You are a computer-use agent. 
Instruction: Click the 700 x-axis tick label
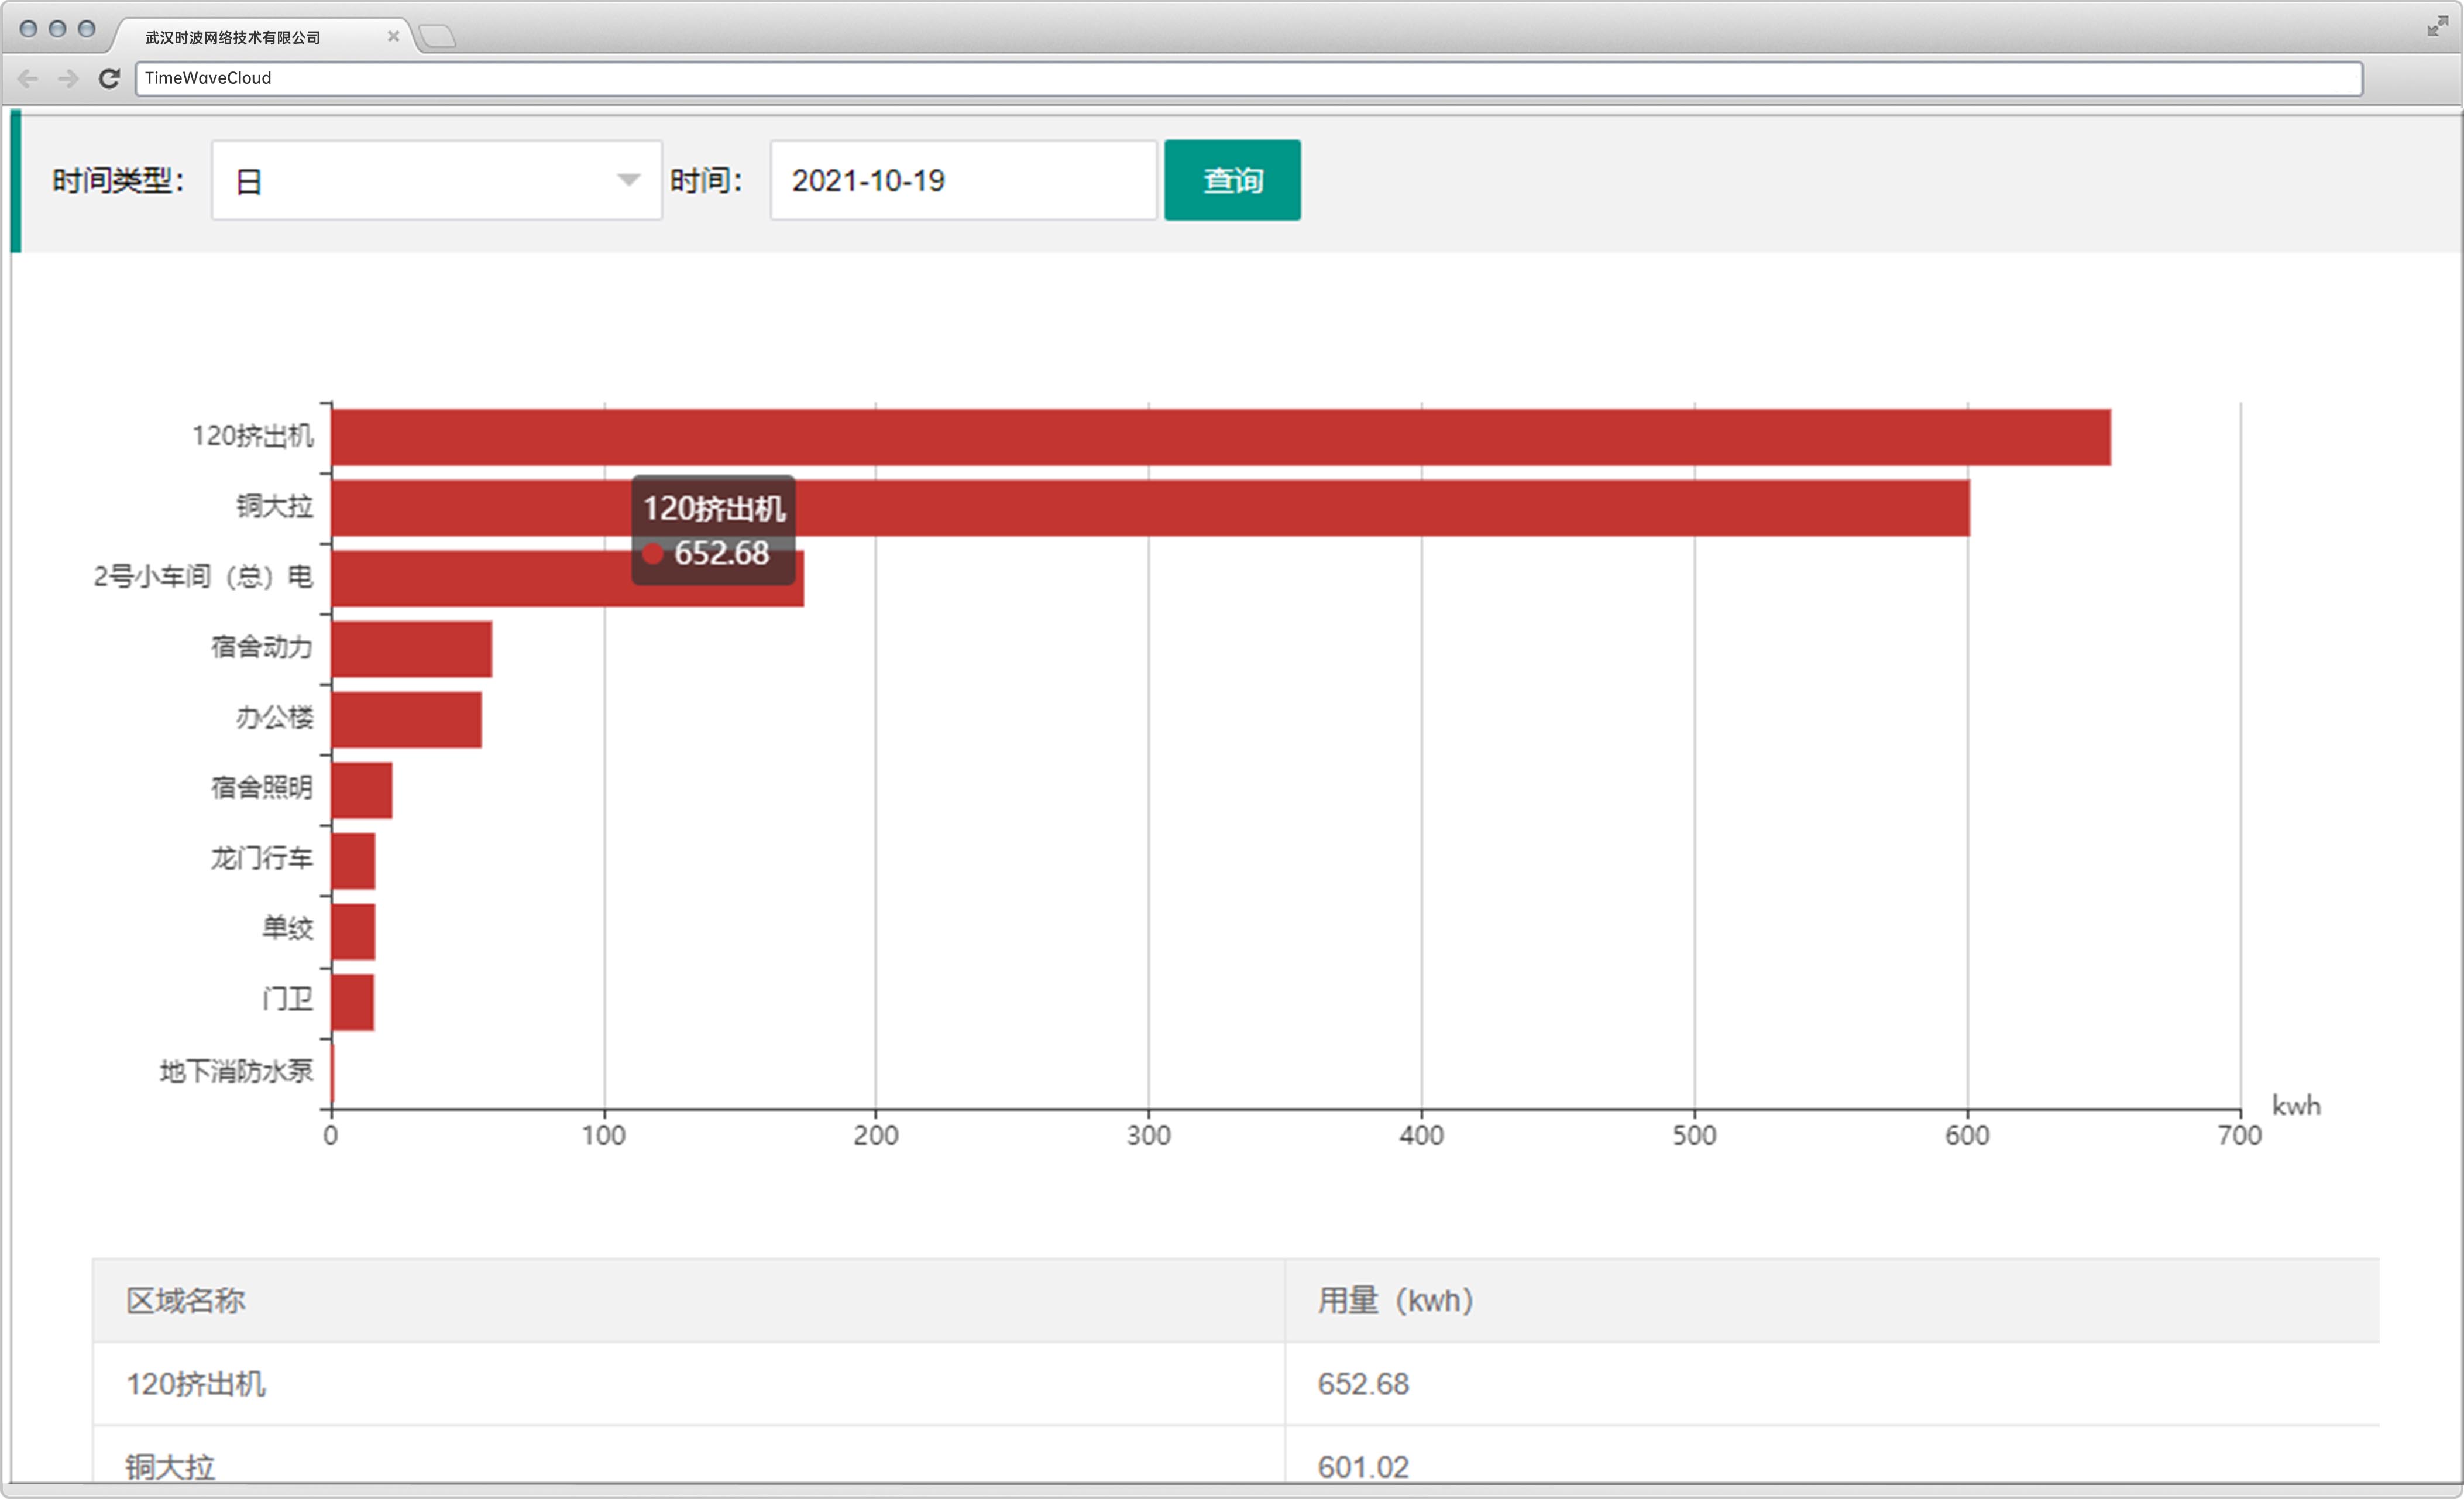(x=2239, y=1136)
